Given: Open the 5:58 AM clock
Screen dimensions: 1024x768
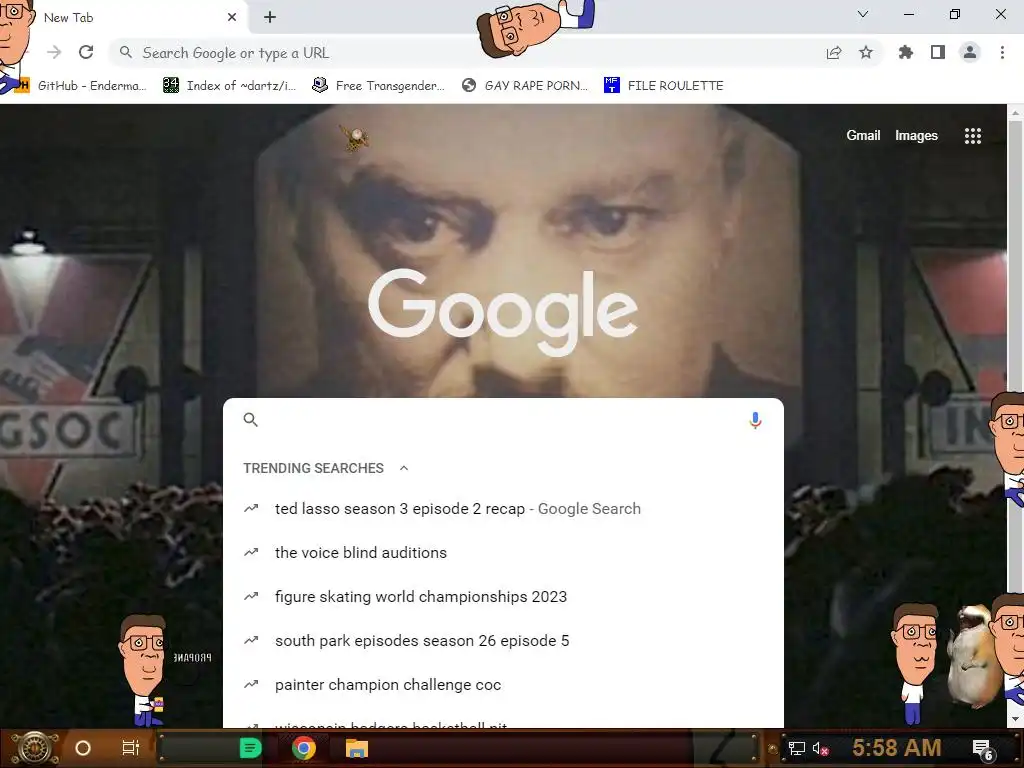Looking at the screenshot, I should coord(897,748).
